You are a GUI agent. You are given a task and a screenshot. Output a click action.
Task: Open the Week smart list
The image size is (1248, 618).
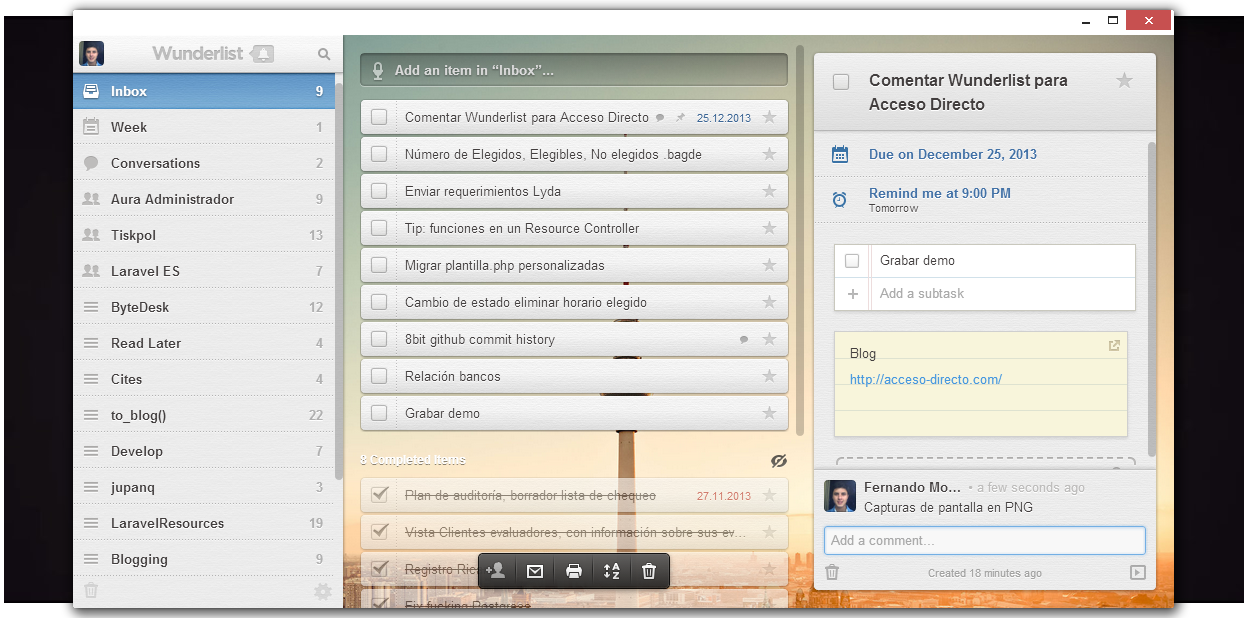tap(204, 127)
